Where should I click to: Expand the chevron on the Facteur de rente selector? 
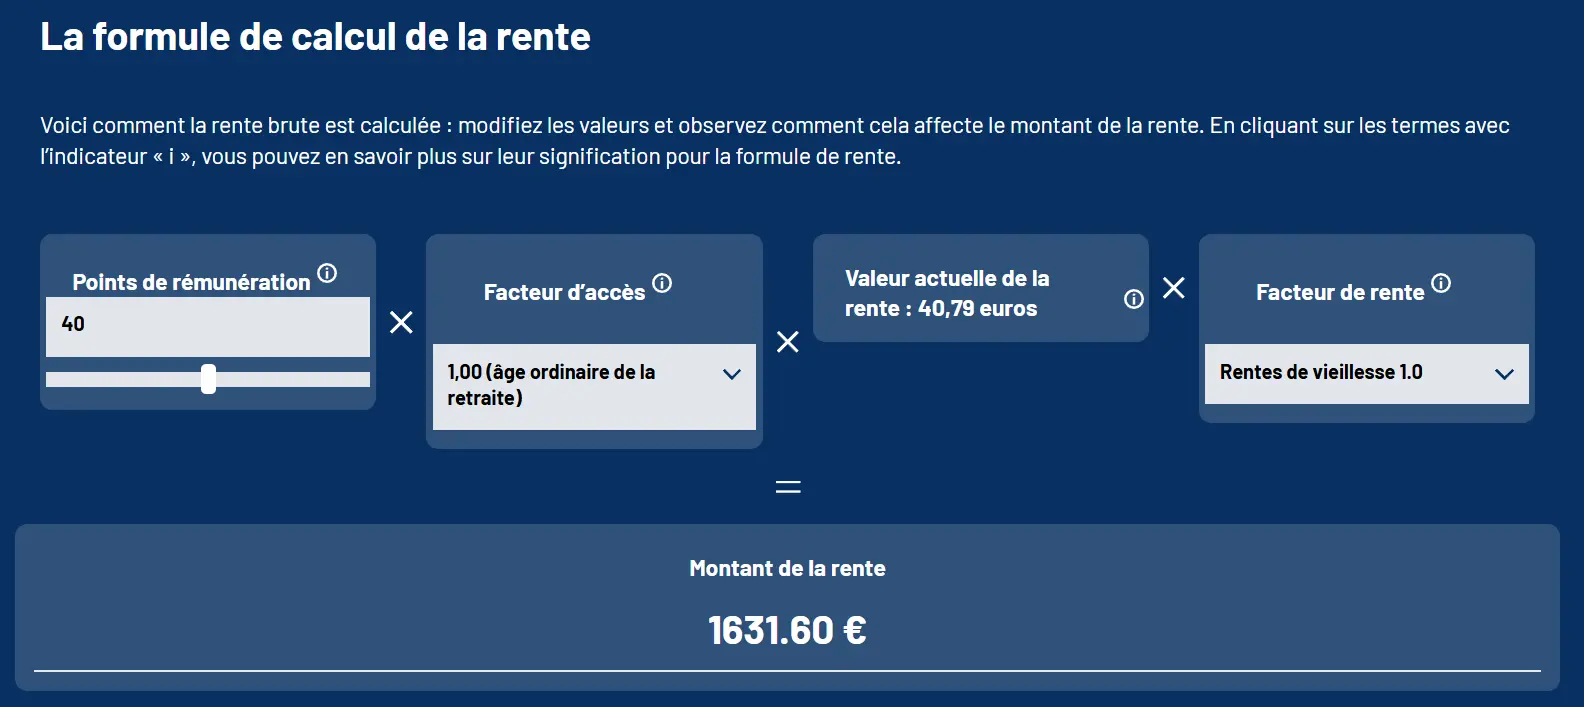1505,374
